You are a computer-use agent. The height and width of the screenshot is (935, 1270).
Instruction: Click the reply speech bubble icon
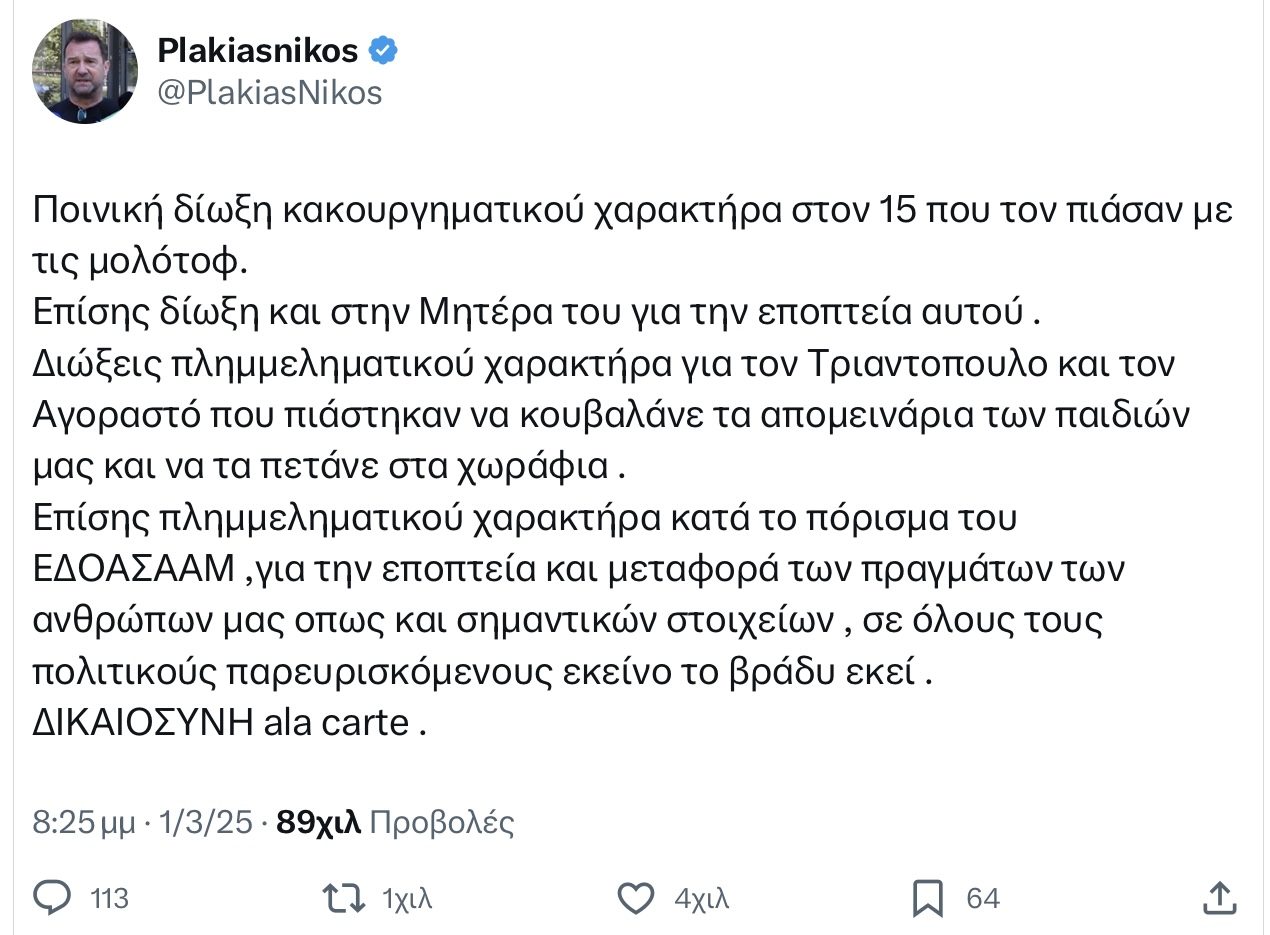52,898
